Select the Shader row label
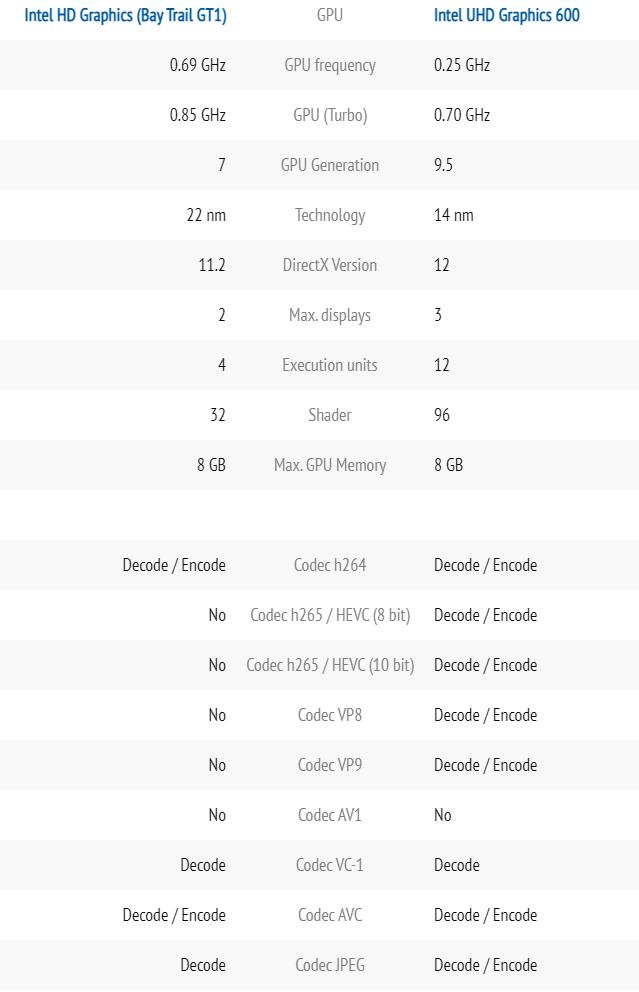Screen dimensions: 639x992 tap(330, 415)
